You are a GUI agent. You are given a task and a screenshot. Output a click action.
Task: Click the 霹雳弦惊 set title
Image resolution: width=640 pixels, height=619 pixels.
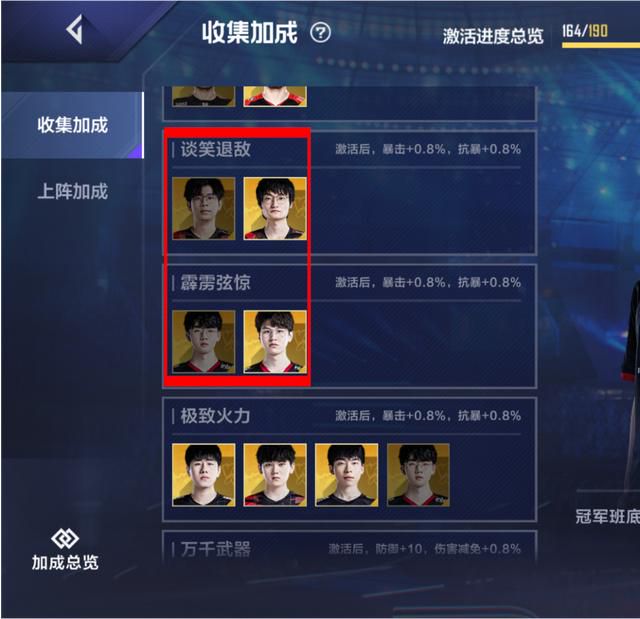216,282
